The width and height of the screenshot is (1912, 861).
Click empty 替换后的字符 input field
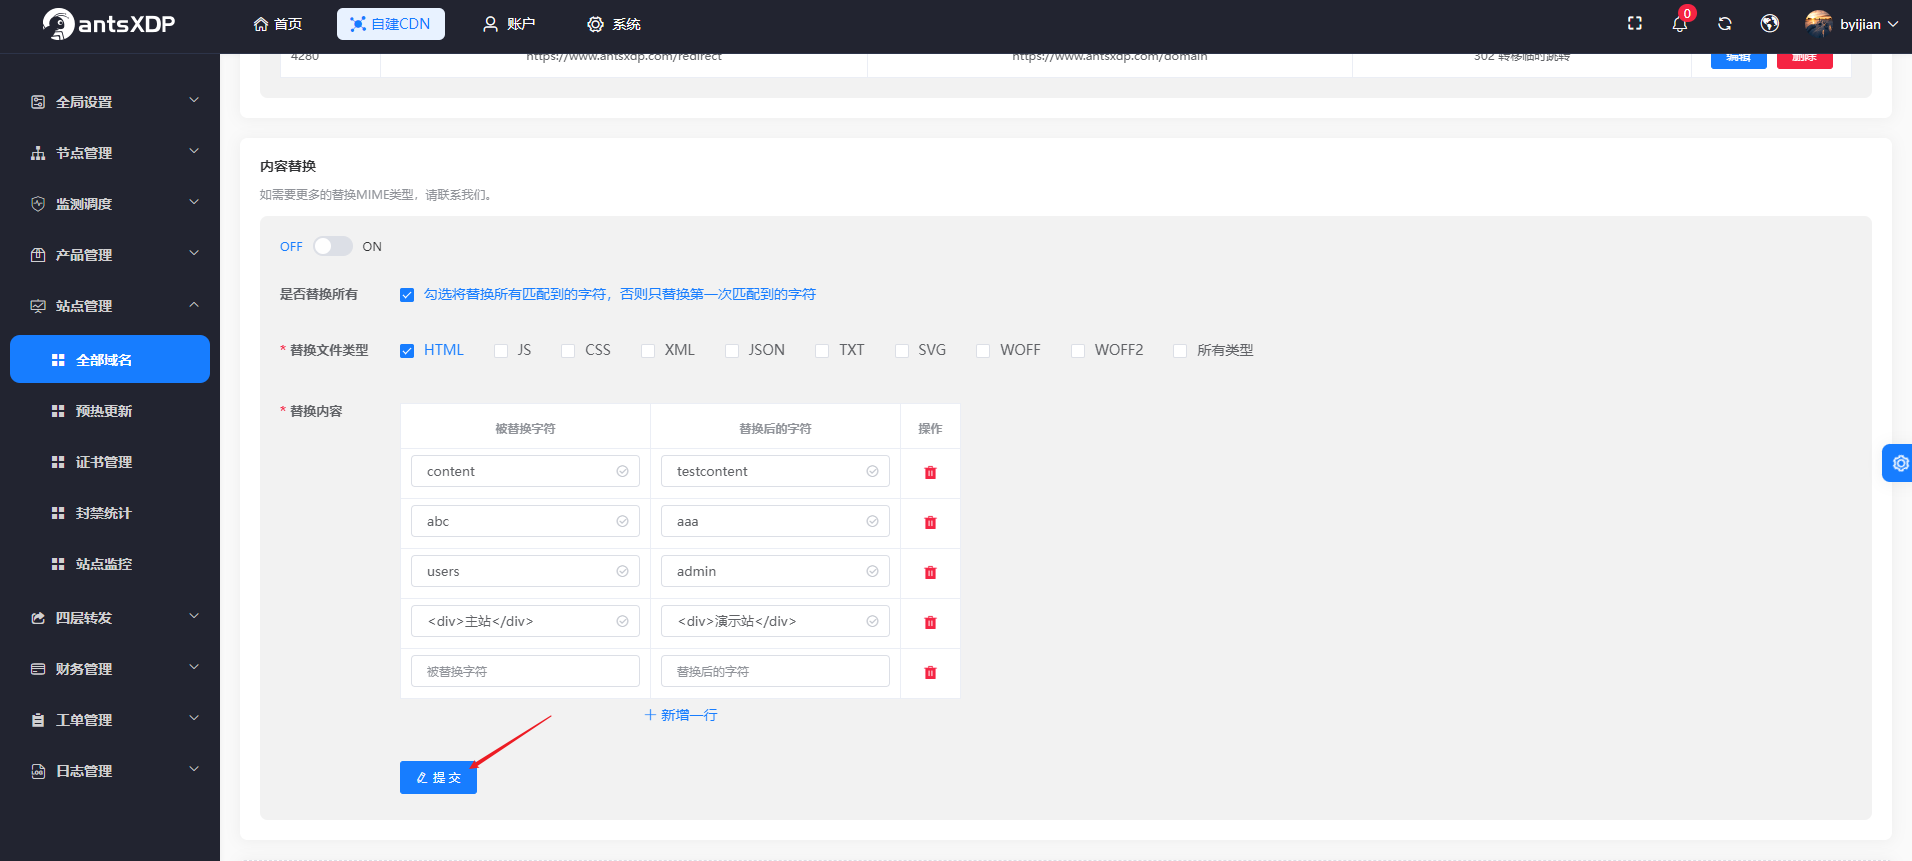pos(775,671)
